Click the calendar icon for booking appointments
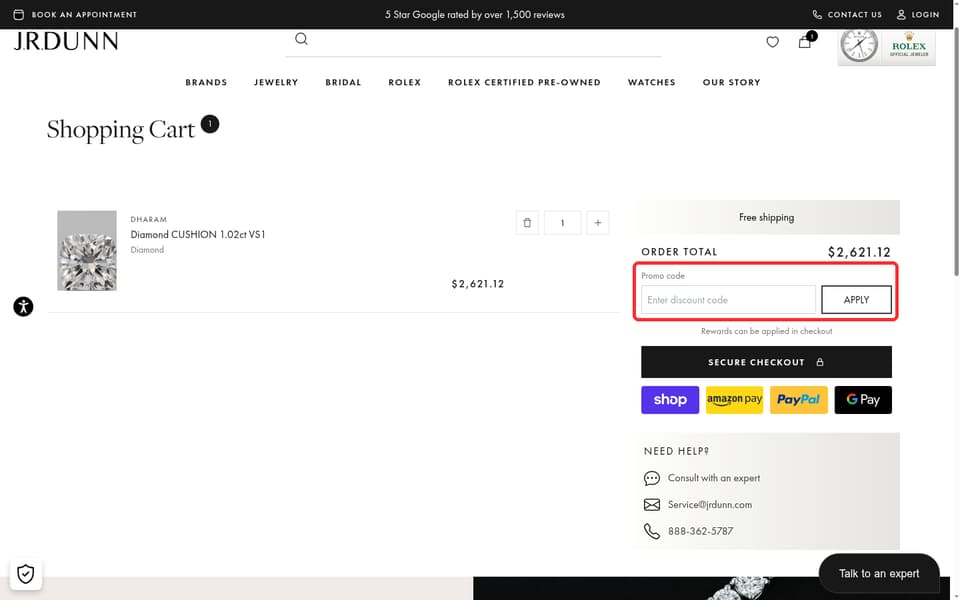Viewport: 960px width, 600px height. 19,14
